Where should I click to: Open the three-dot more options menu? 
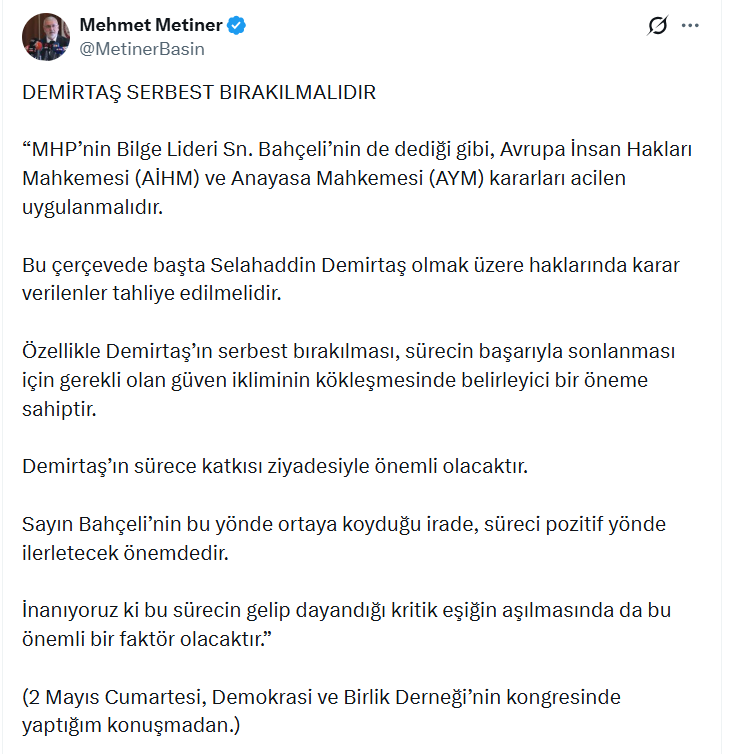tap(690, 25)
